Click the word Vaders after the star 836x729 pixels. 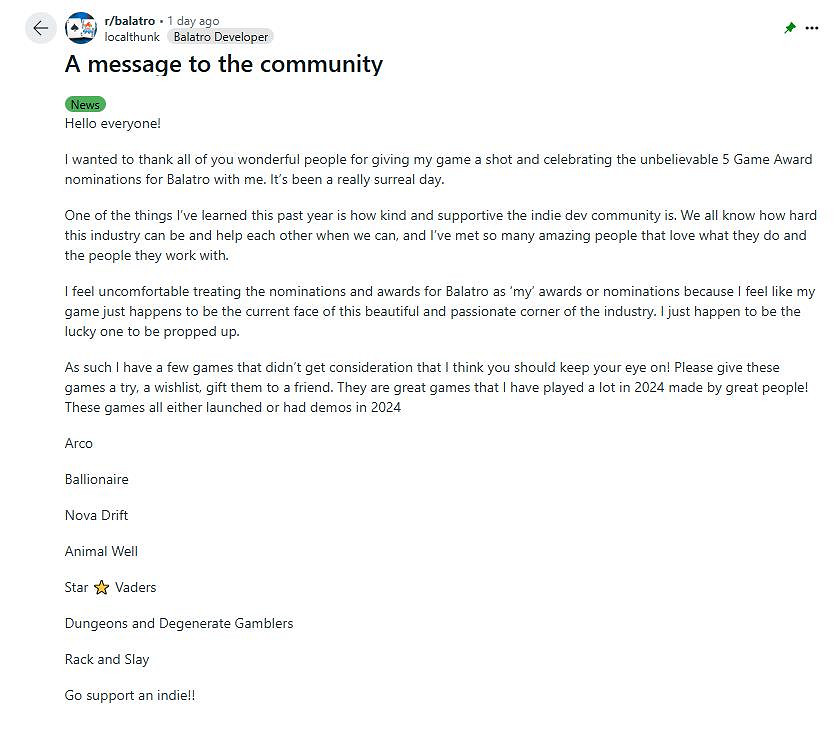coord(135,587)
